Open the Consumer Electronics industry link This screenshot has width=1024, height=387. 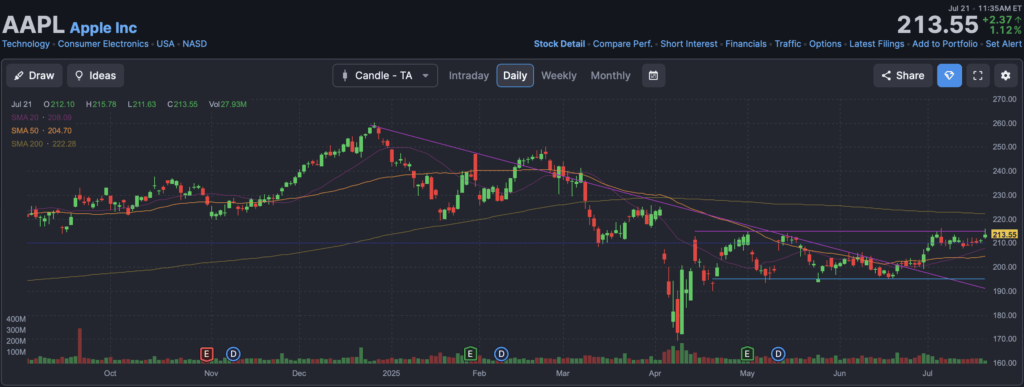point(103,44)
